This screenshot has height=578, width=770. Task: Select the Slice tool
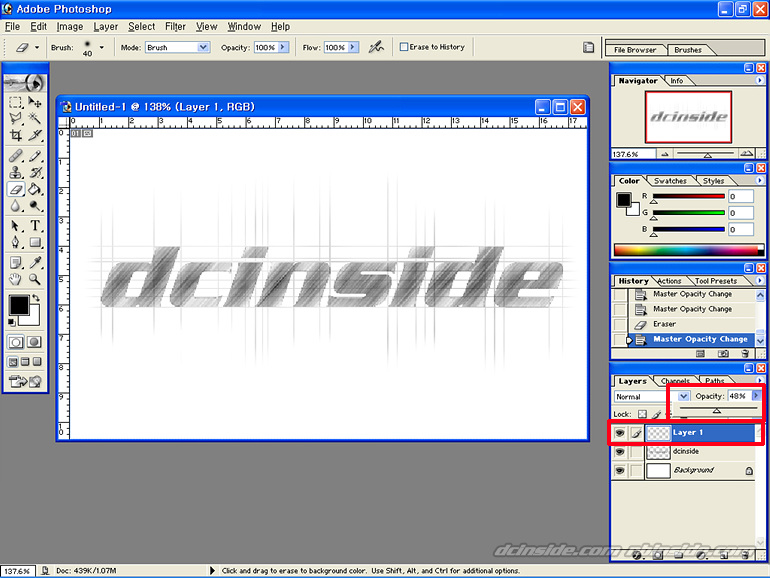click(35, 135)
